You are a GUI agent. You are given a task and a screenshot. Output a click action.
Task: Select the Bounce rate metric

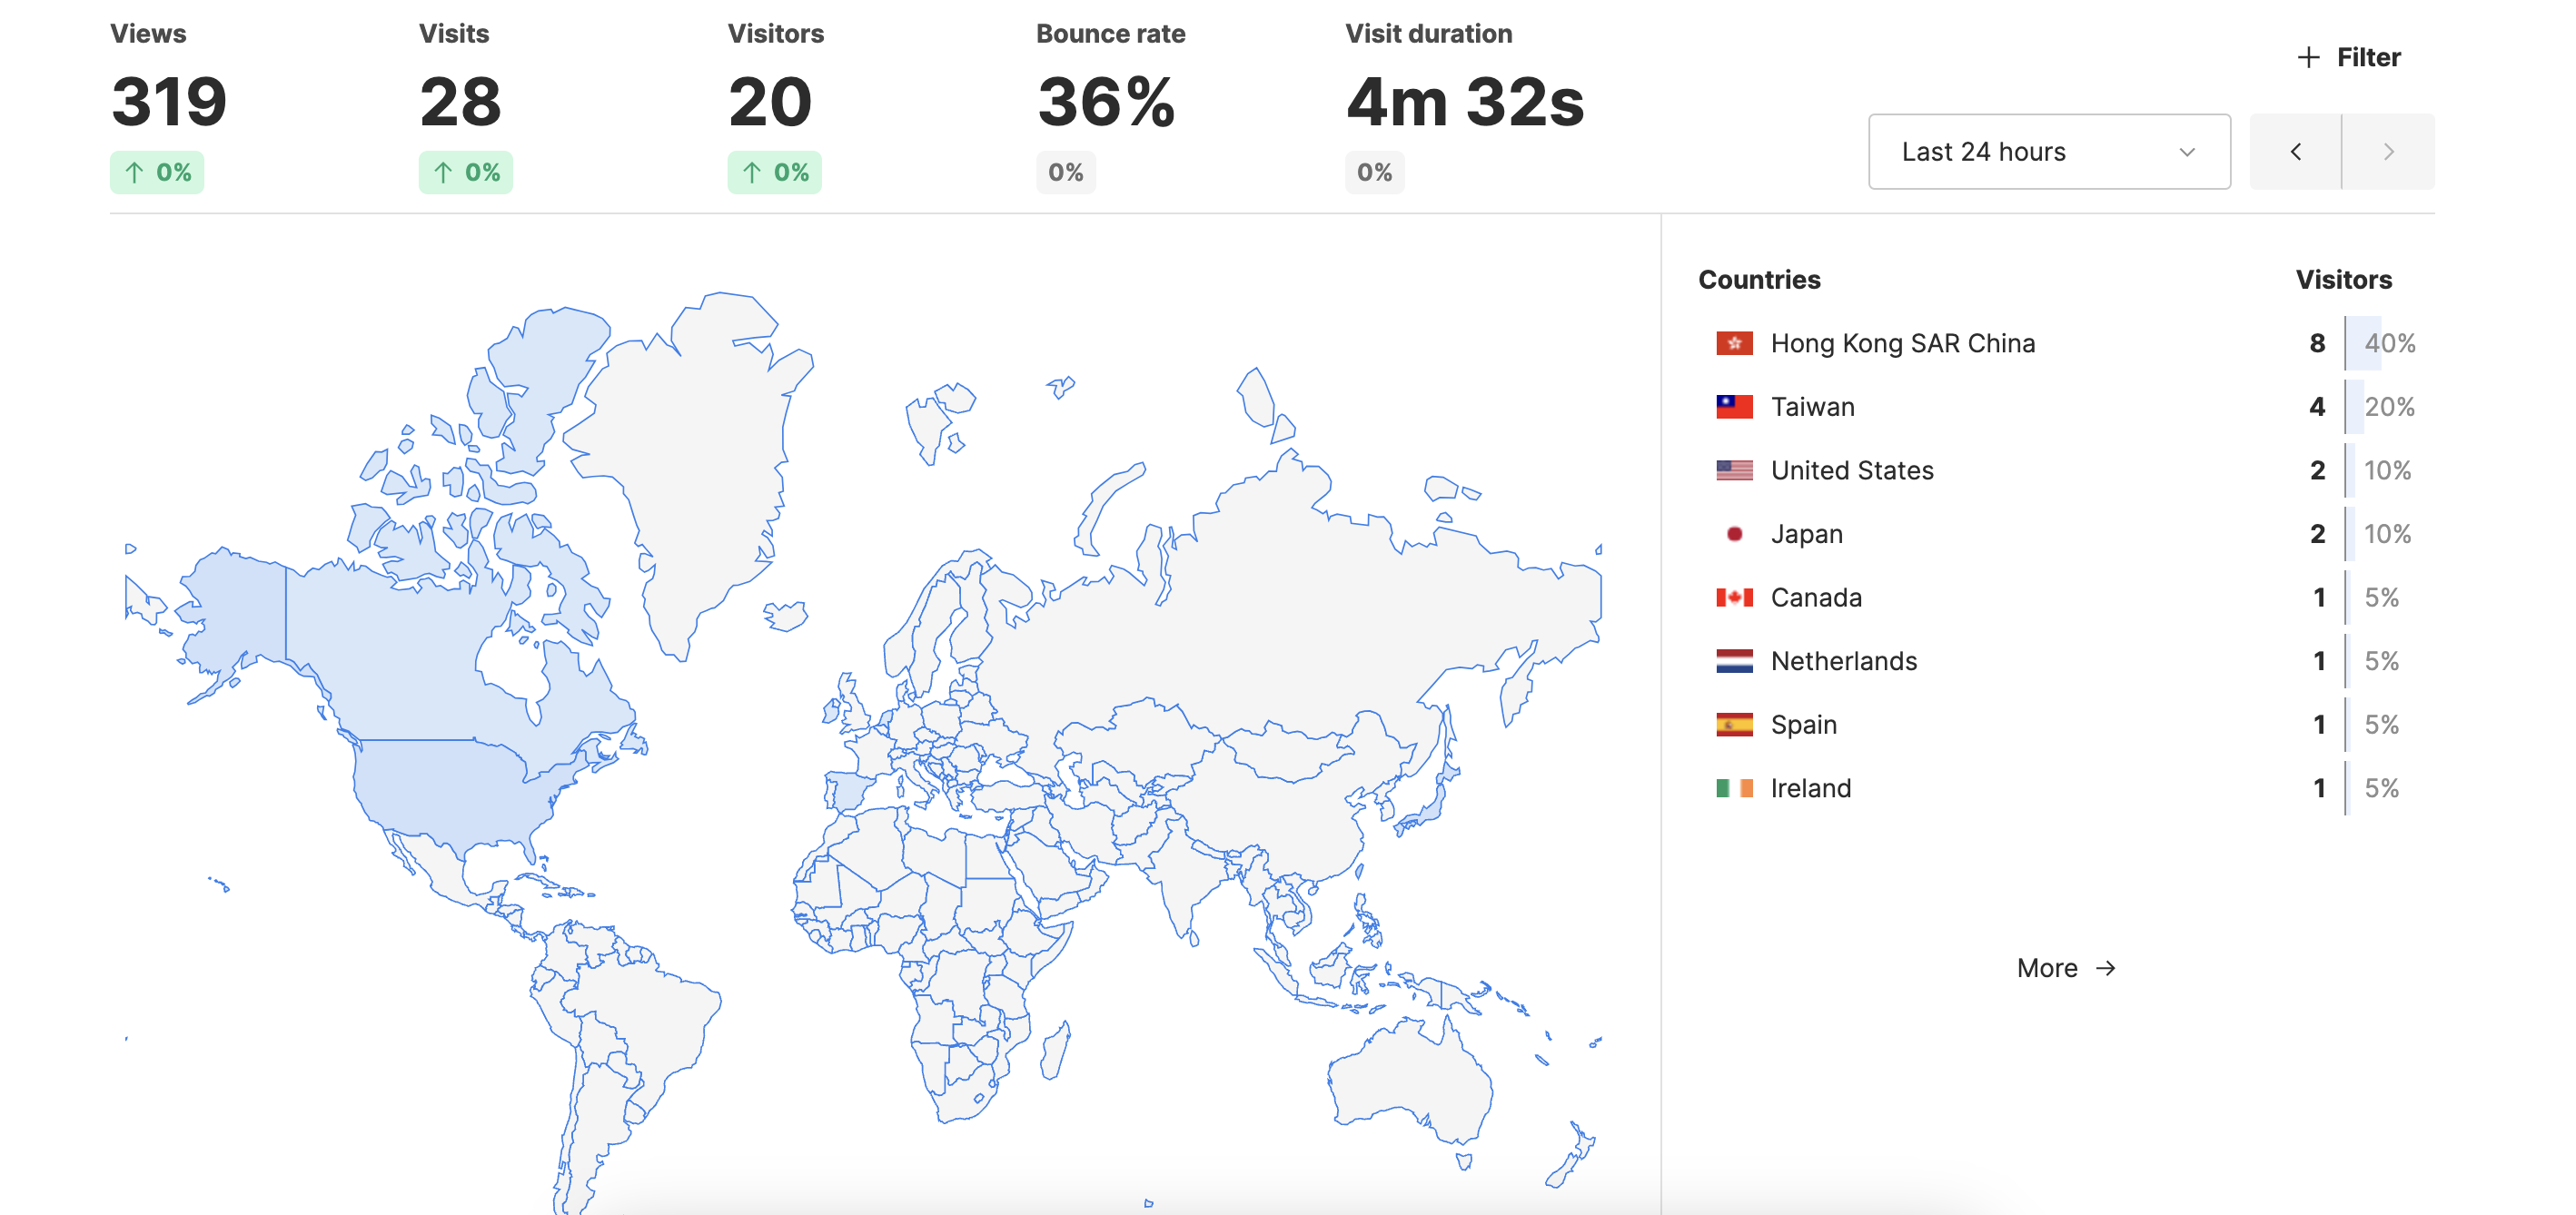[x=1108, y=100]
